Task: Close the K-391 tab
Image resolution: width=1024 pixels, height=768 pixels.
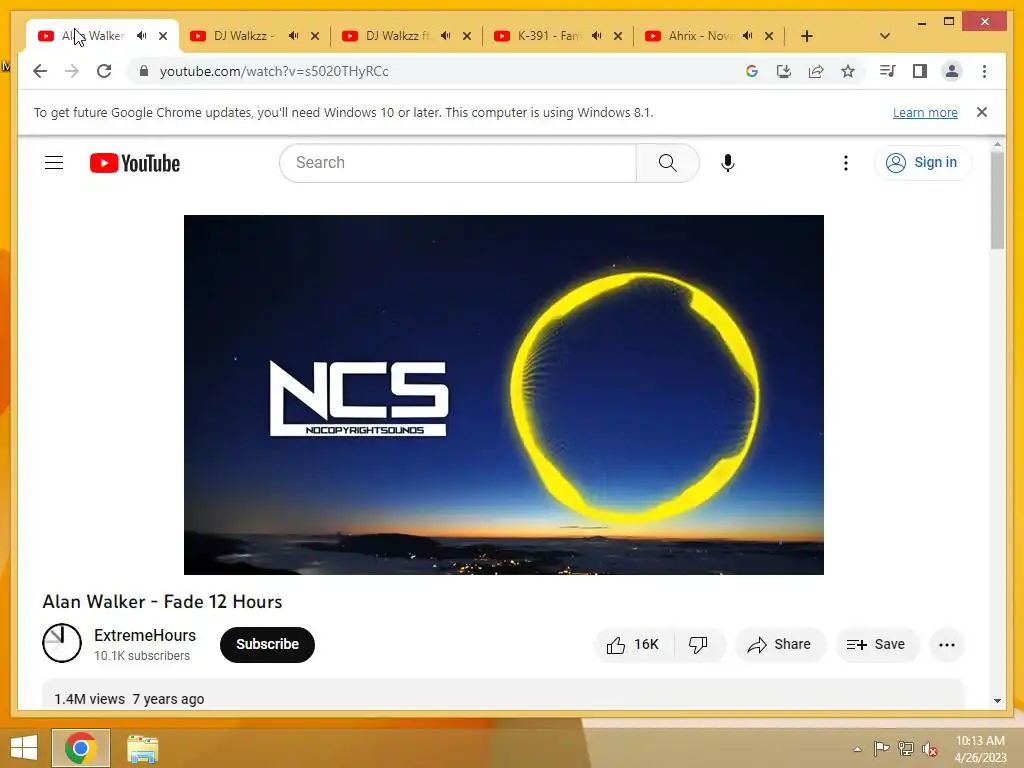Action: (x=618, y=36)
